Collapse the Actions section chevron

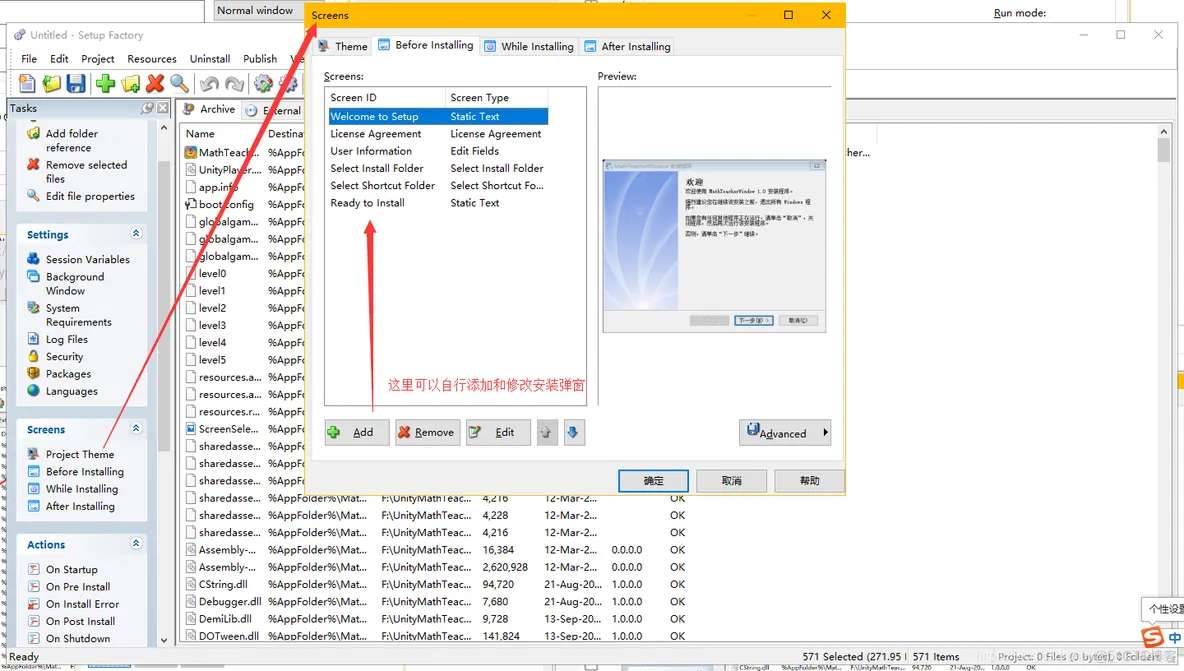(x=136, y=543)
